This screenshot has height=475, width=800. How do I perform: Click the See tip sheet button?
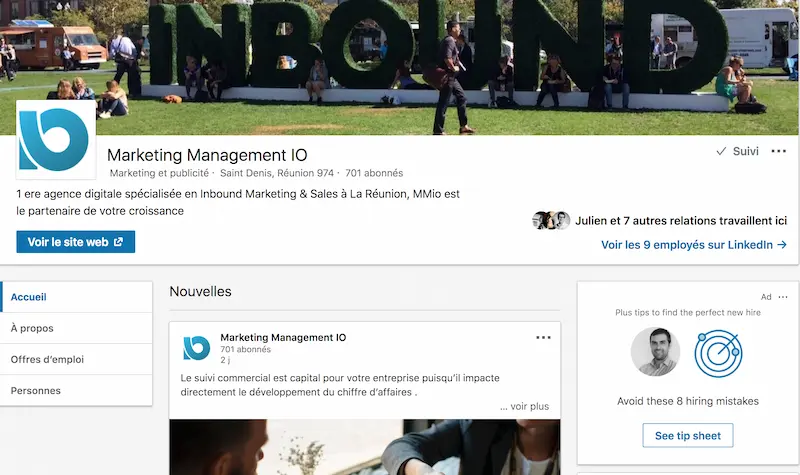(x=688, y=436)
